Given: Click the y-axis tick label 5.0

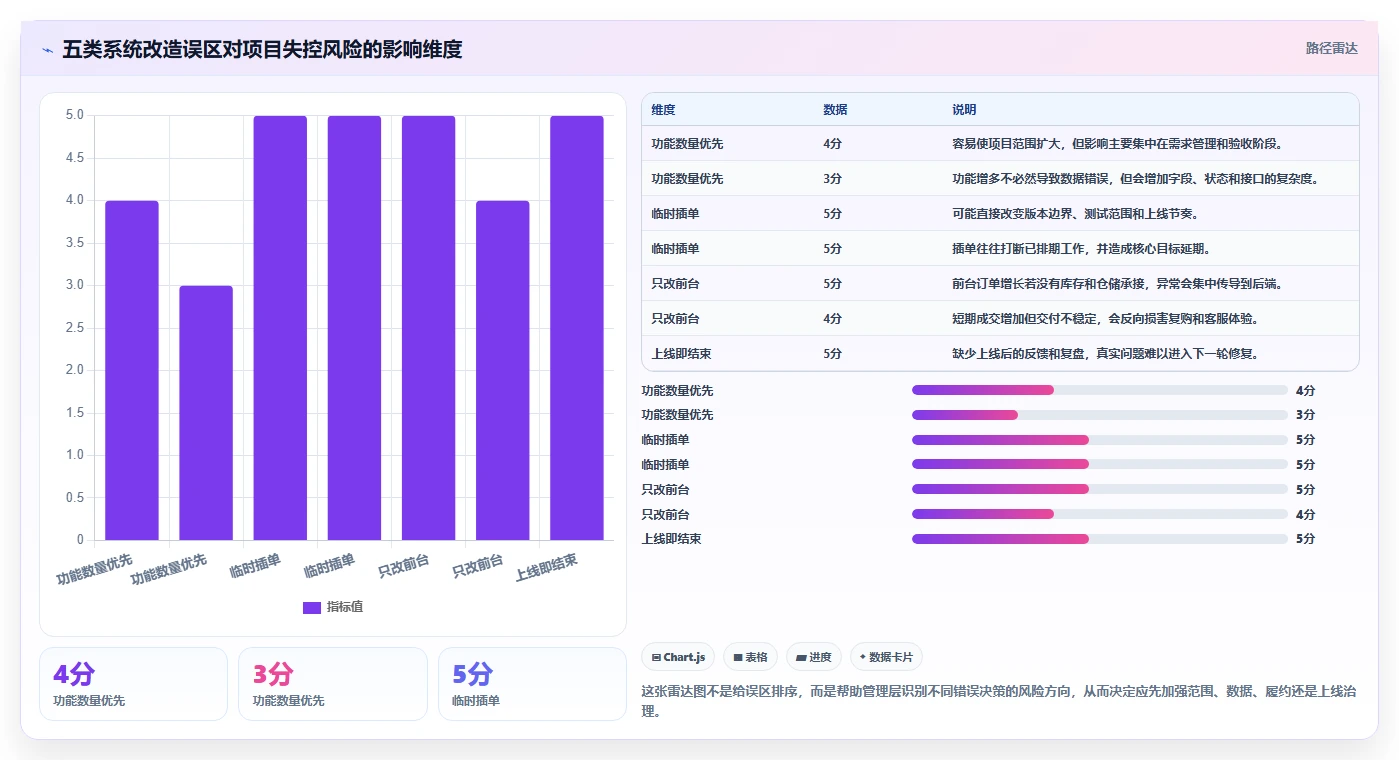Looking at the screenshot, I should click(x=75, y=116).
